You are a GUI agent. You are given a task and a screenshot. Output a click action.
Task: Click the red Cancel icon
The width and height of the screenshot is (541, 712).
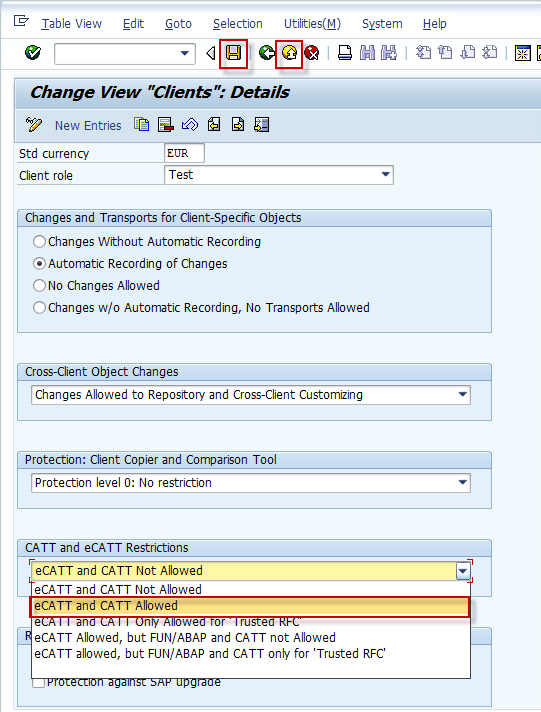point(312,54)
